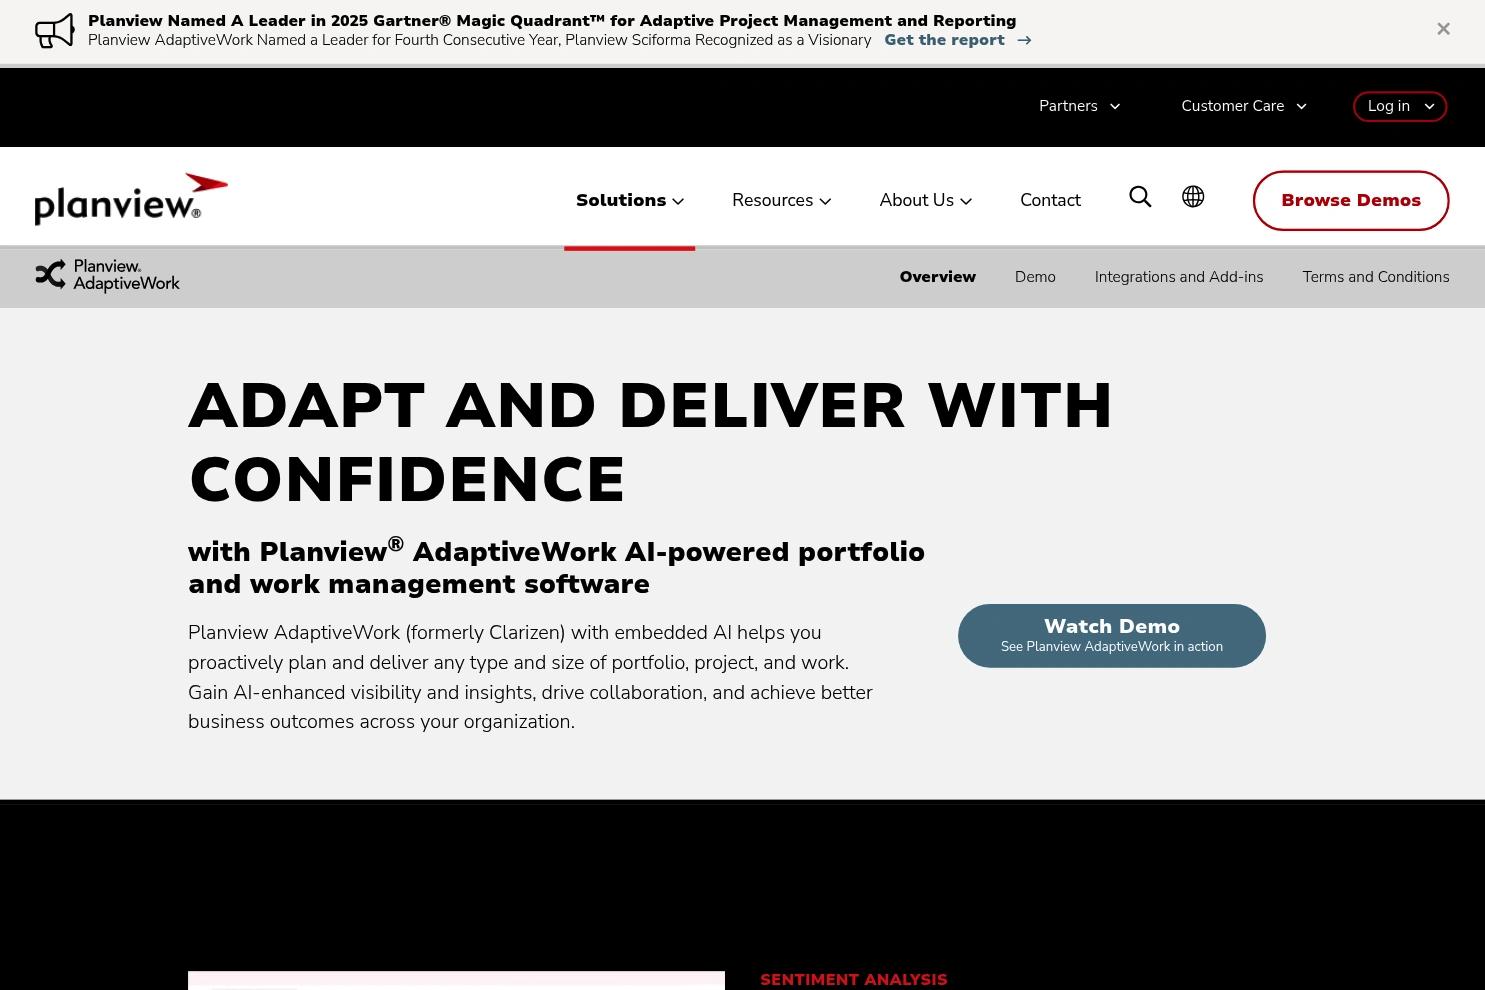The height and width of the screenshot is (990, 1485).
Task: Open the Solutions menu
Action: [629, 200]
